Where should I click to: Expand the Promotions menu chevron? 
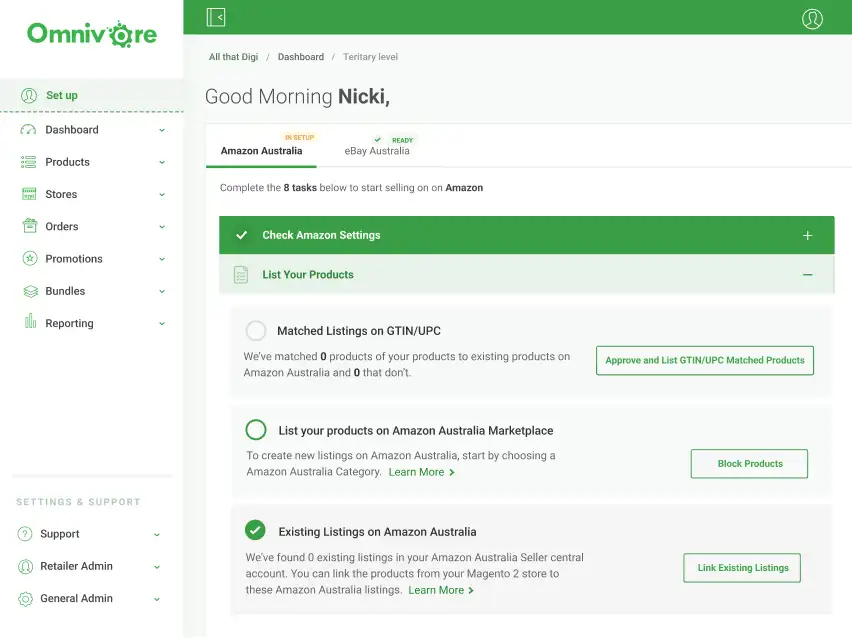tap(162, 259)
